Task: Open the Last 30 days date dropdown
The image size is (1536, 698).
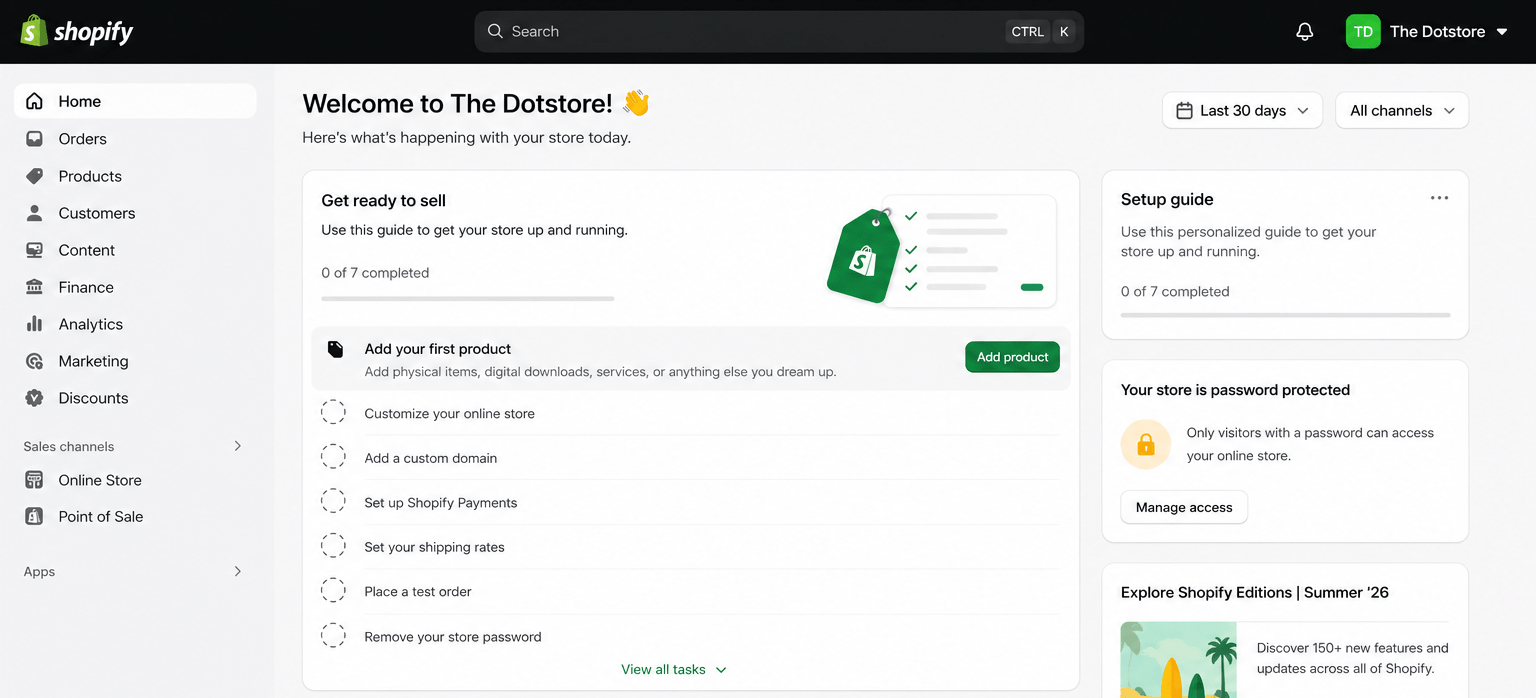Action: [1242, 110]
